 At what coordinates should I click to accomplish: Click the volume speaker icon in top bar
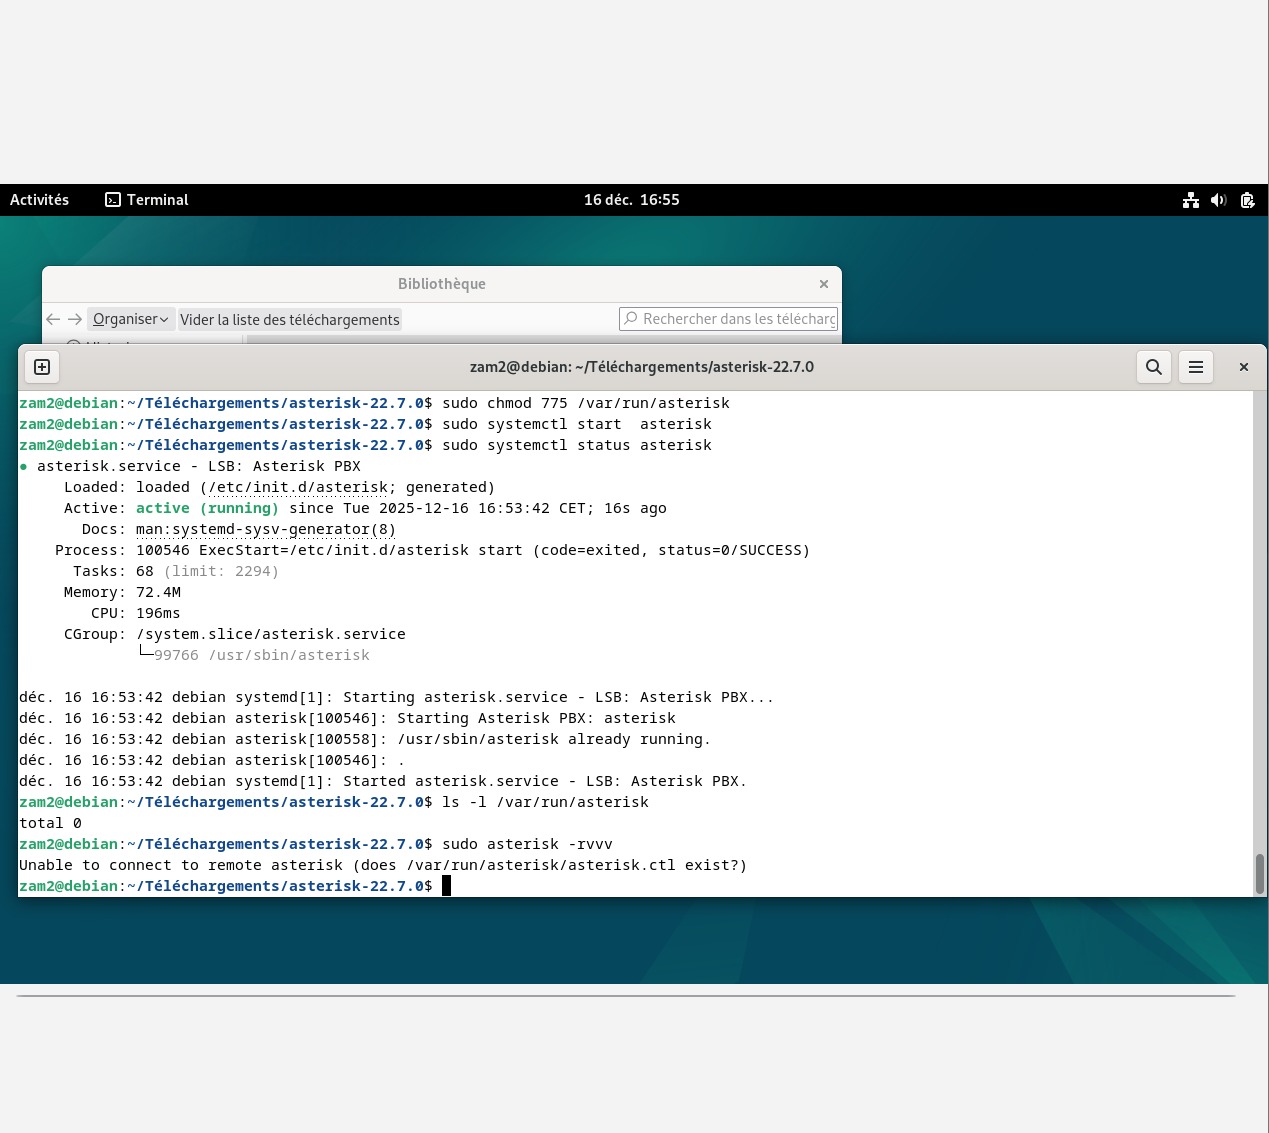[x=1218, y=200]
